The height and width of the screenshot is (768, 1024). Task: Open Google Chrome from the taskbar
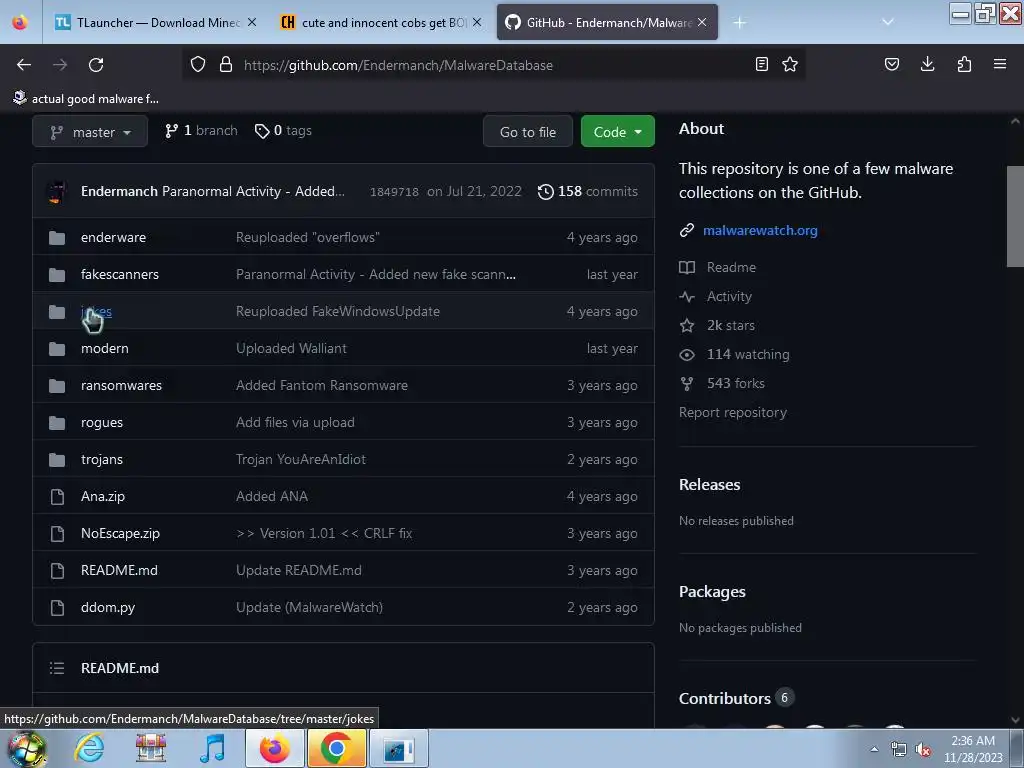336,748
